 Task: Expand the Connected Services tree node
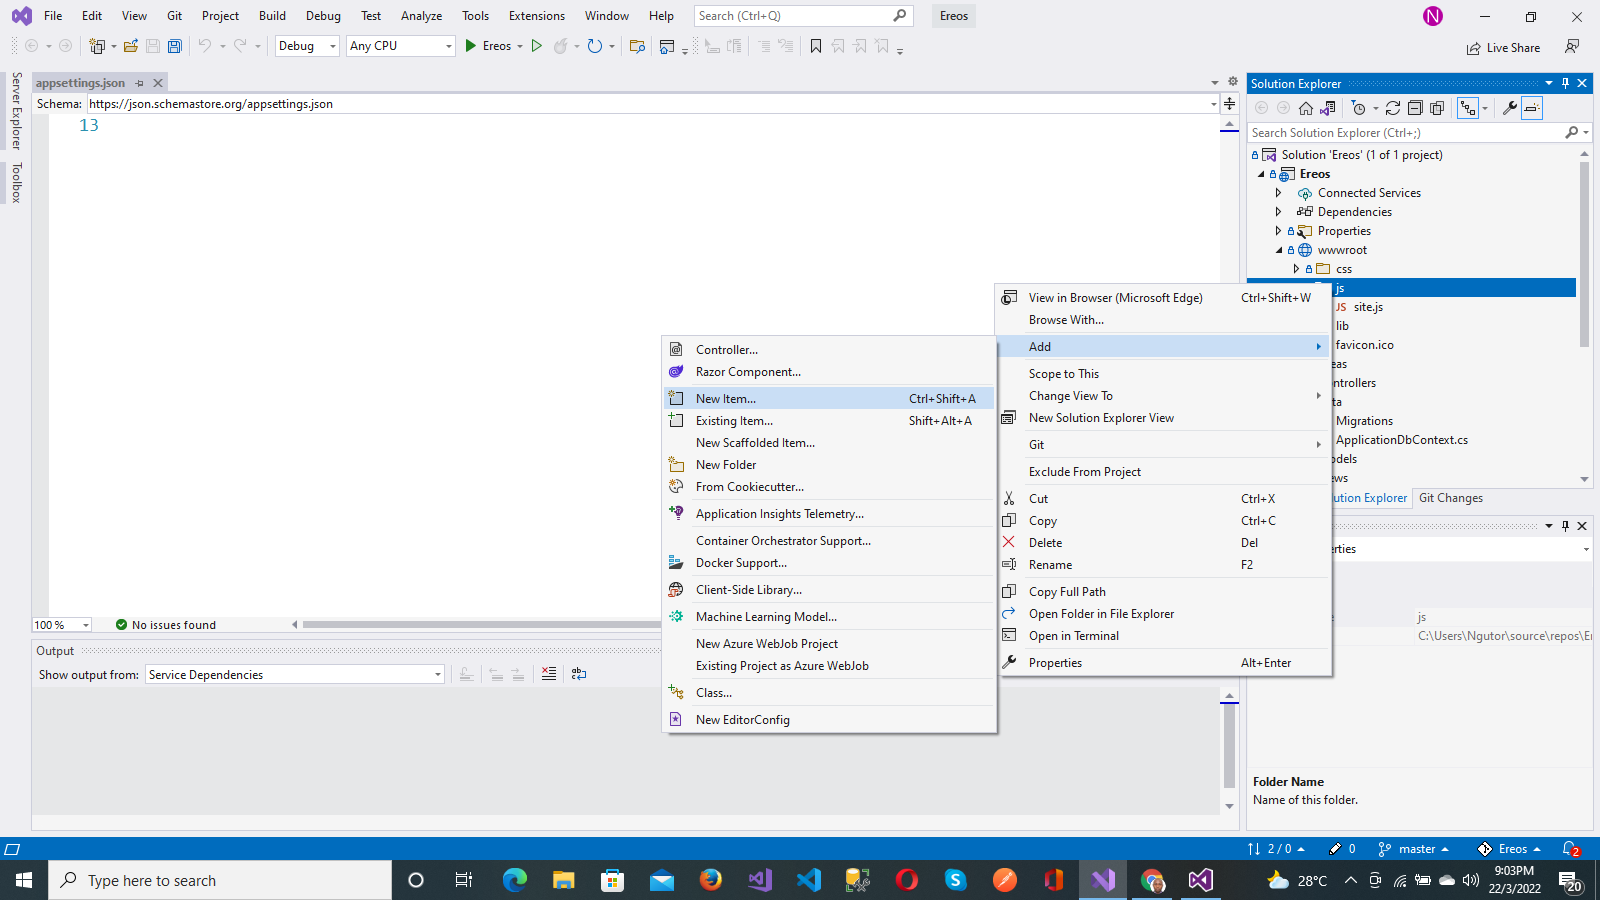1278,193
